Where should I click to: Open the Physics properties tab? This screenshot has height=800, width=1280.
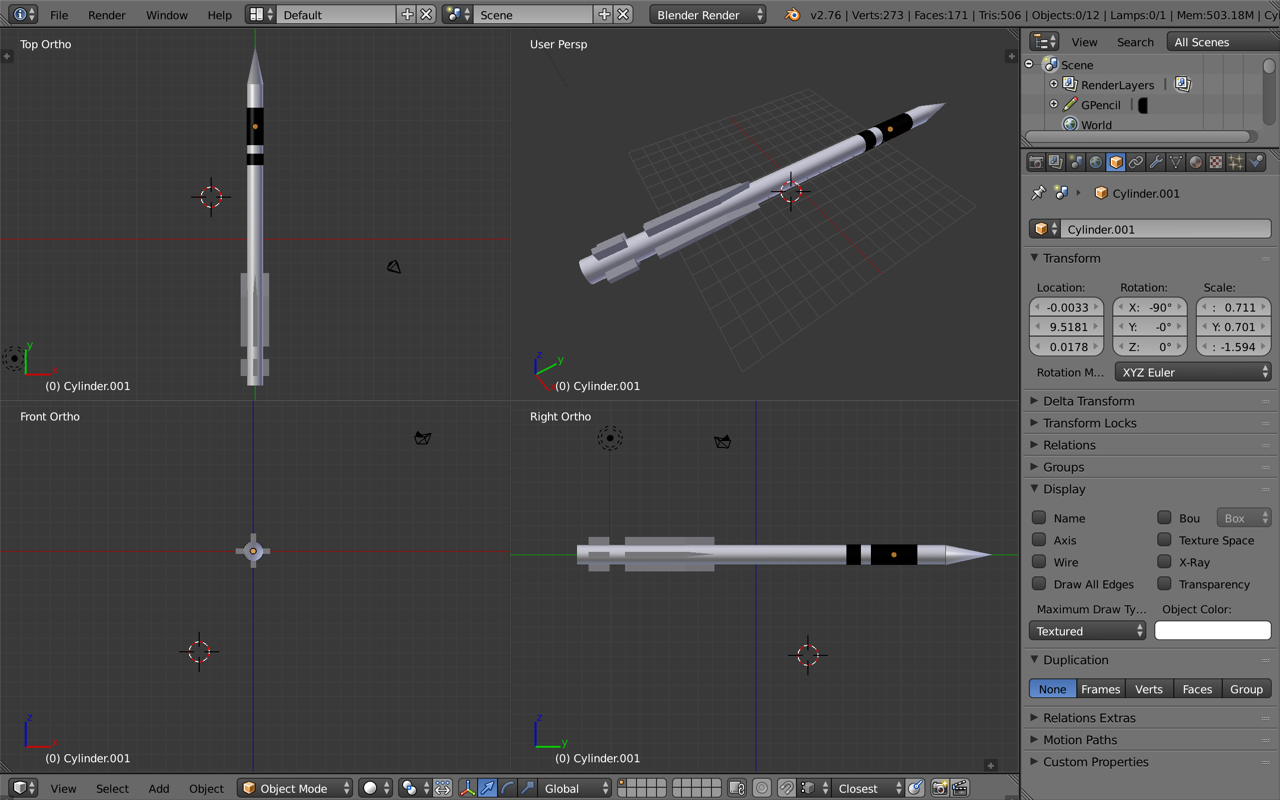(x=1256, y=162)
